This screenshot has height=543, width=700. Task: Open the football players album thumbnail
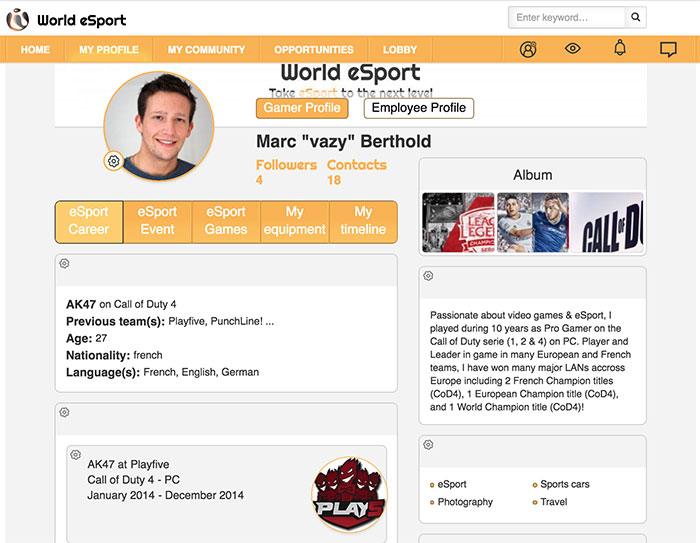533,222
